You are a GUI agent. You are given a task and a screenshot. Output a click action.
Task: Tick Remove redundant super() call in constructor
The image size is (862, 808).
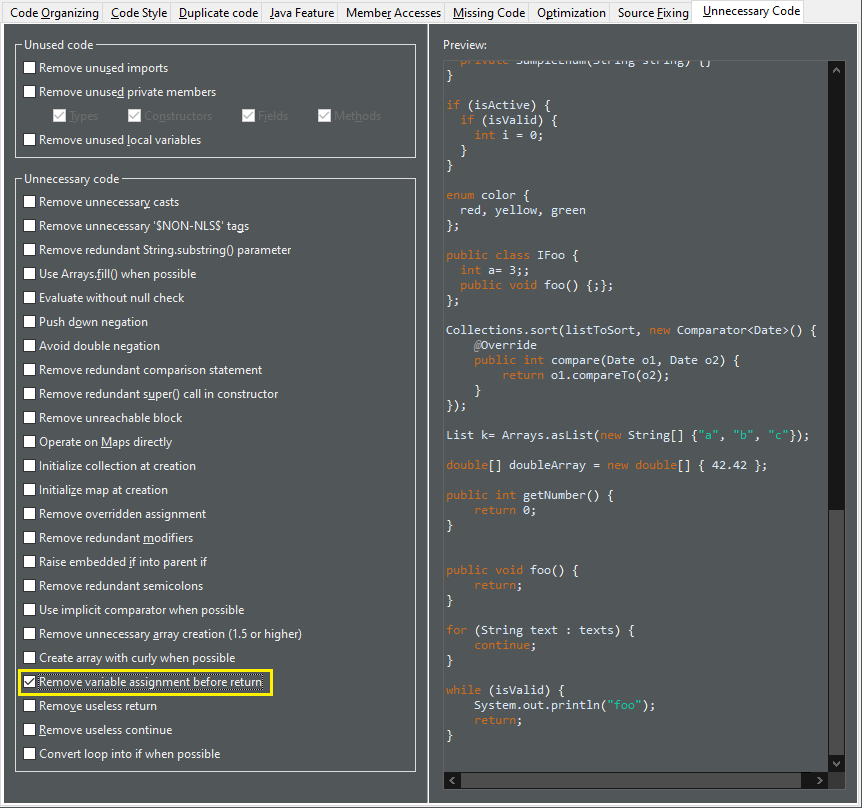[x=30, y=394]
